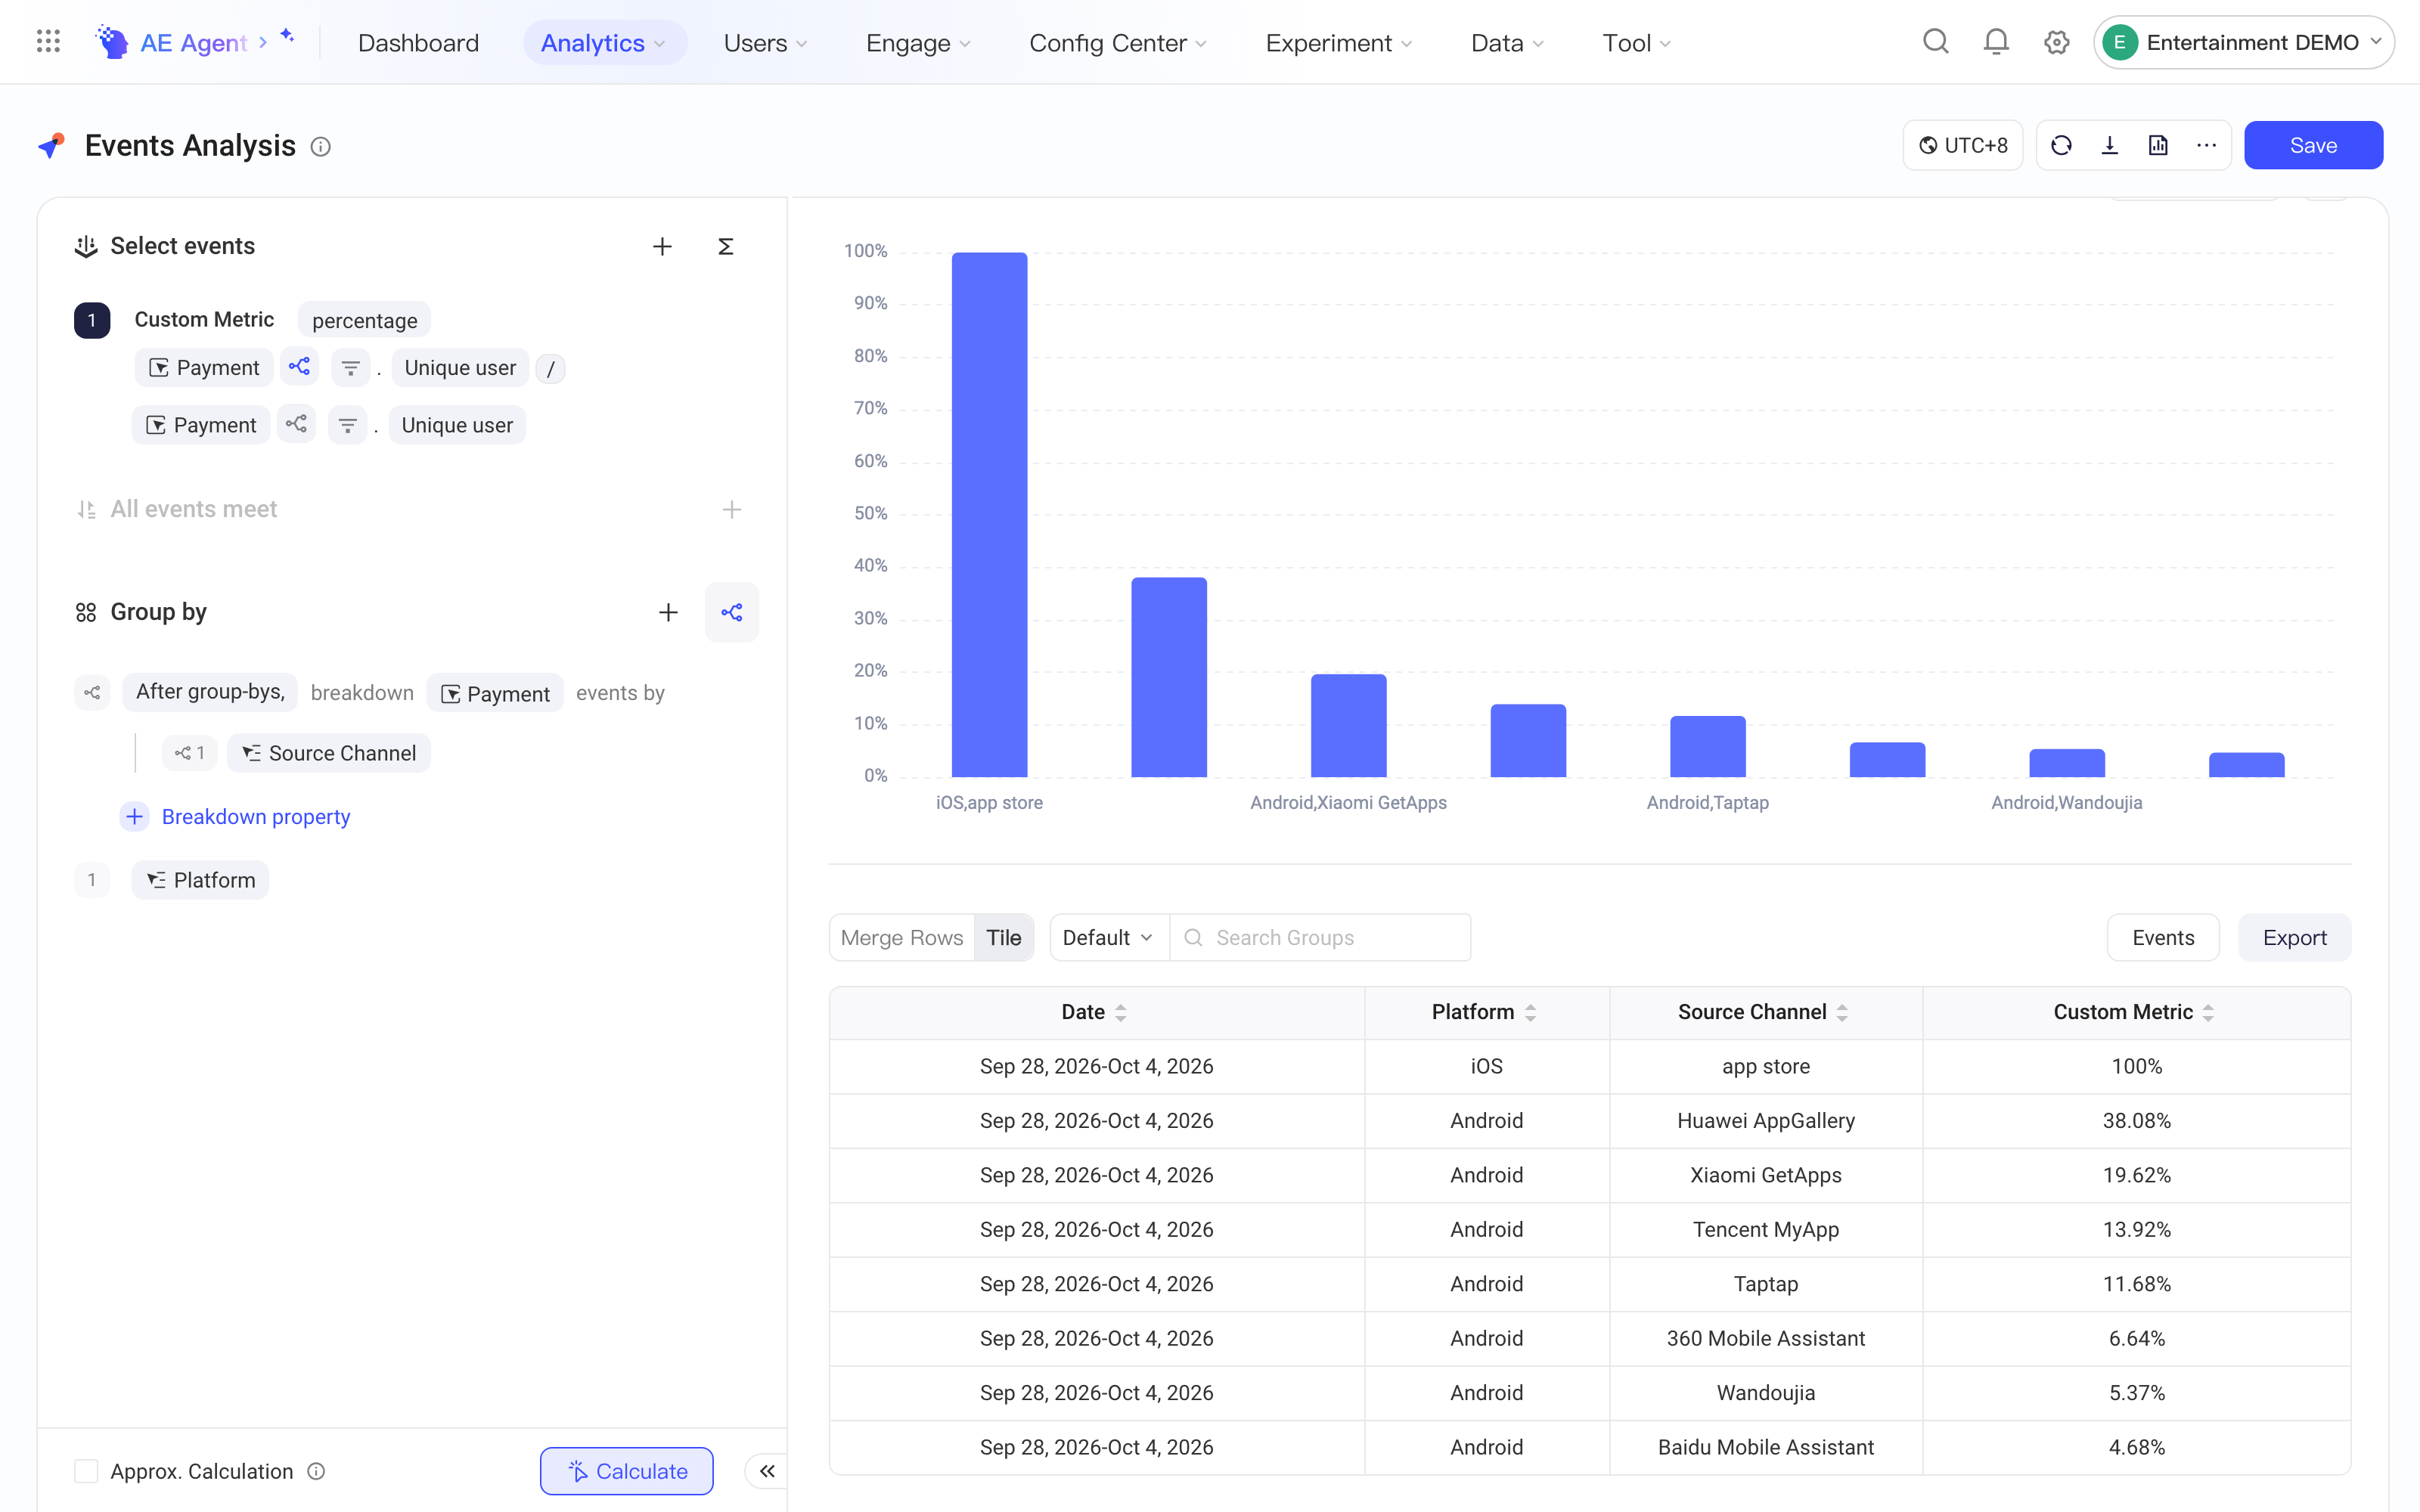The width and height of the screenshot is (2420, 1512).
Task: Open the percentage format selector
Action: [x=364, y=320]
